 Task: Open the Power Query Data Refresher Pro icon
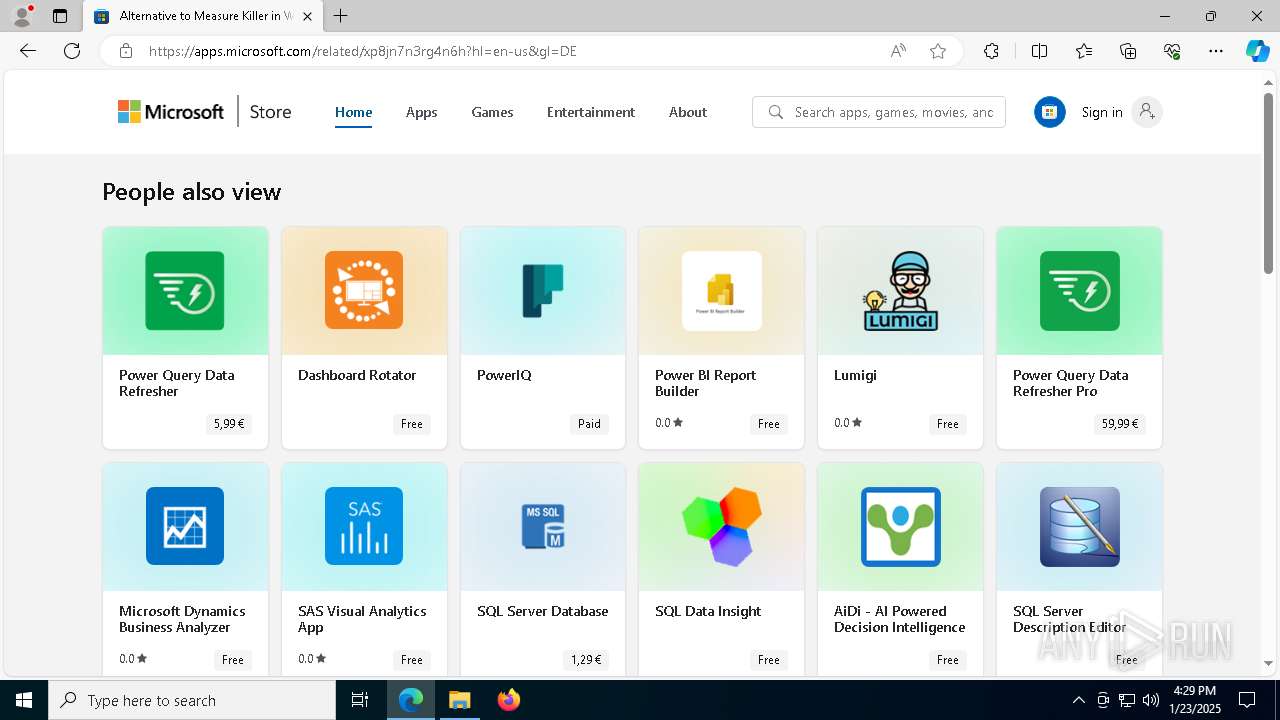[x=1079, y=291]
